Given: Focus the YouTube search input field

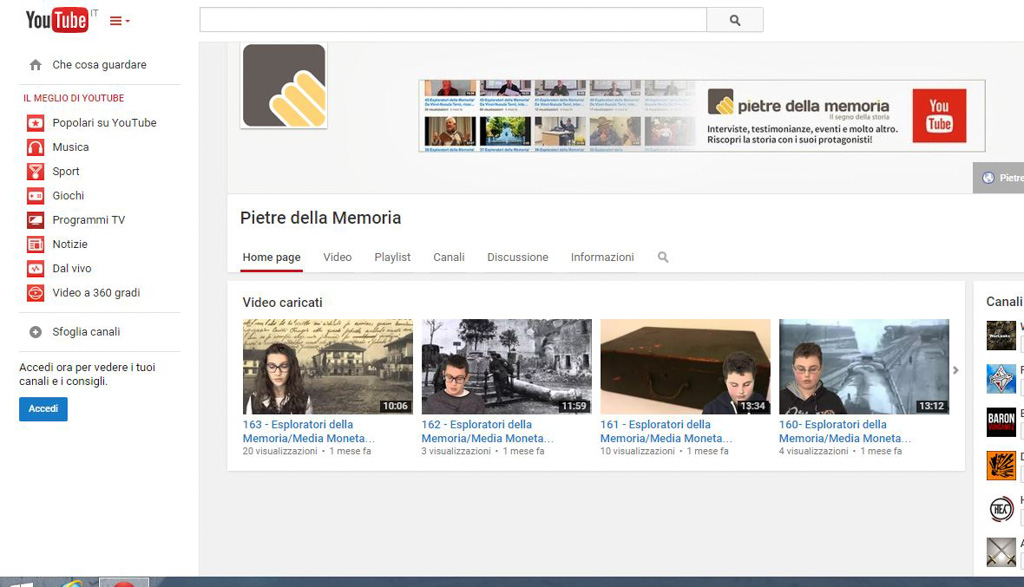Looking at the screenshot, I should pos(452,20).
